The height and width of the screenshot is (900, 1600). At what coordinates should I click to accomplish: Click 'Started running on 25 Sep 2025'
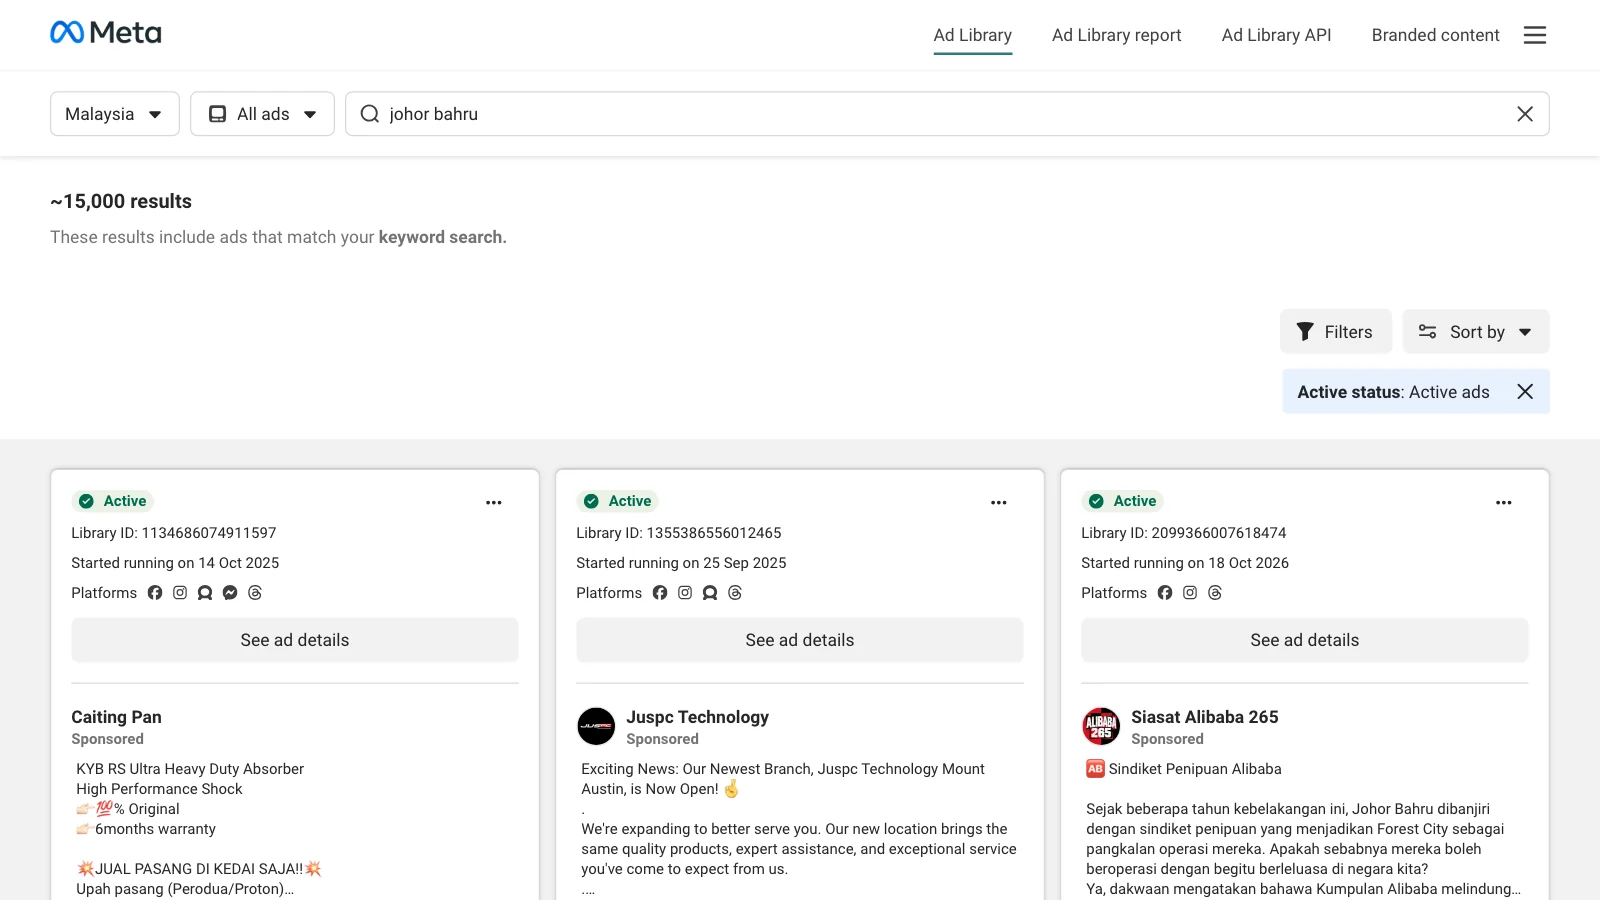pyautogui.click(x=681, y=563)
